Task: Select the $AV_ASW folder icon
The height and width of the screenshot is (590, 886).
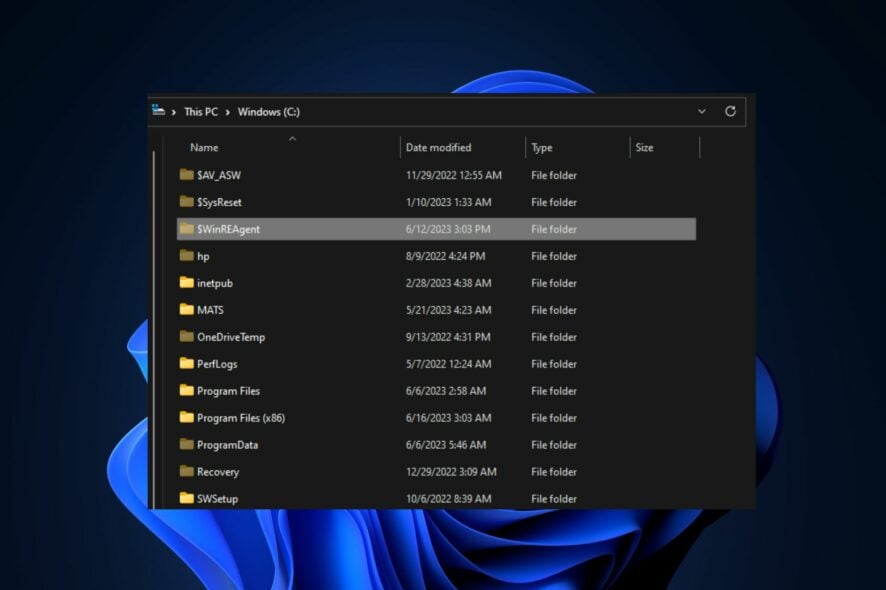Action: 186,175
